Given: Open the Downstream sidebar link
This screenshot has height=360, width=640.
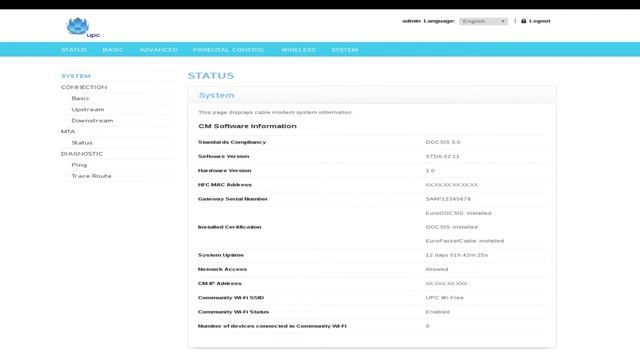Looking at the screenshot, I should pyautogui.click(x=92, y=120).
